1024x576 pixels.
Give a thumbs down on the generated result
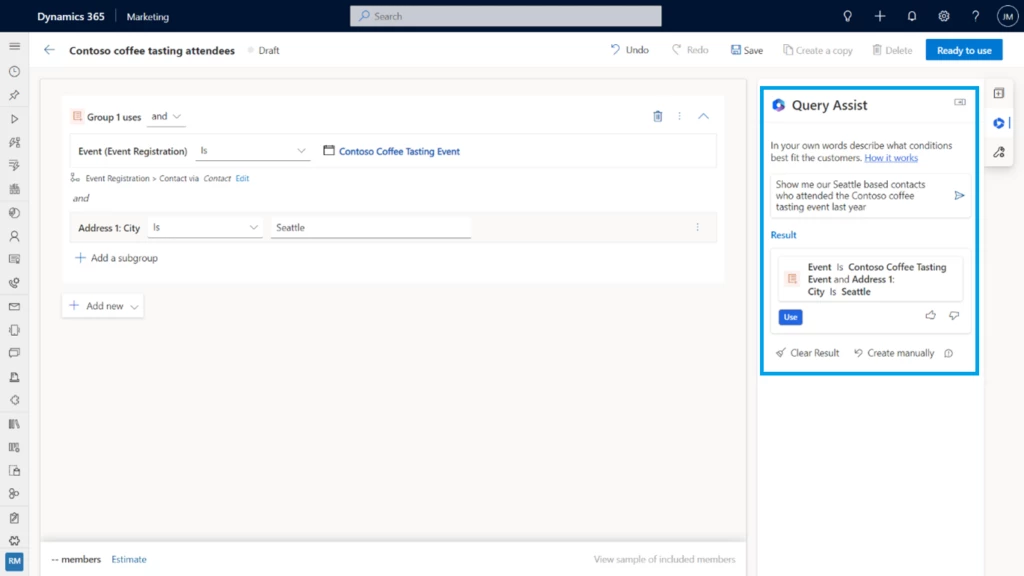954,314
